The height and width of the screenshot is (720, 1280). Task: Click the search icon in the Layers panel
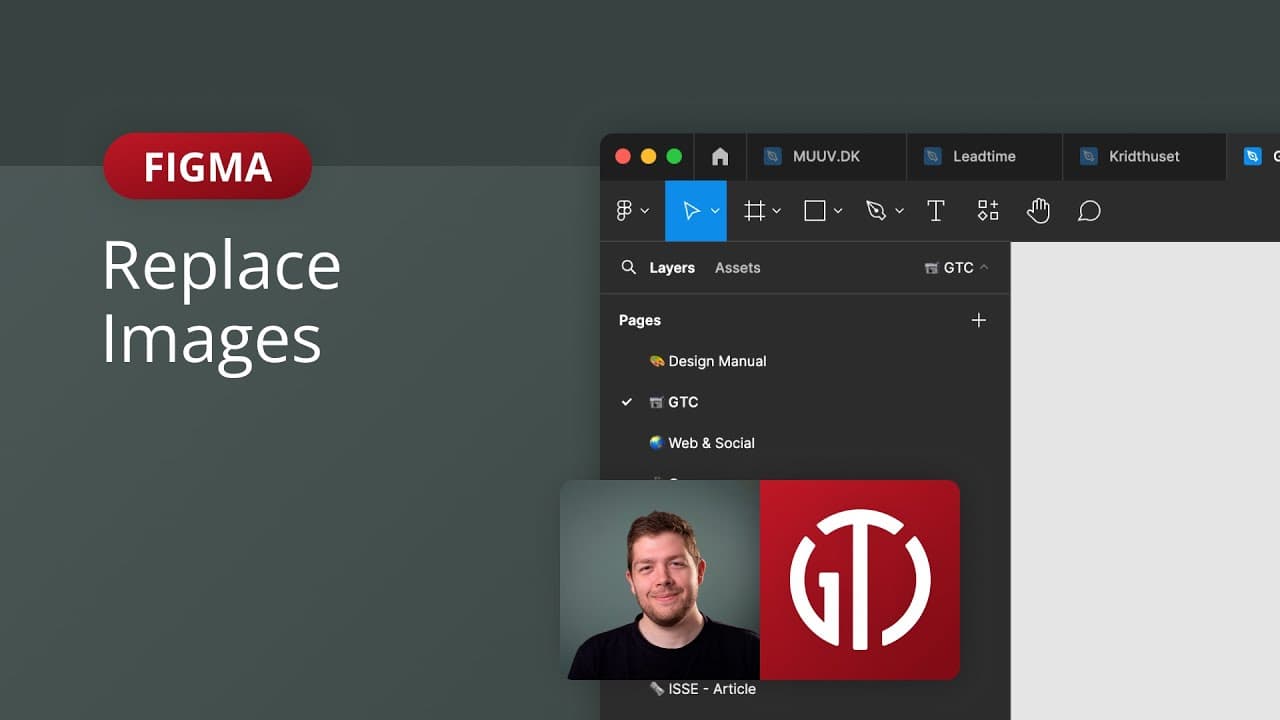628,267
